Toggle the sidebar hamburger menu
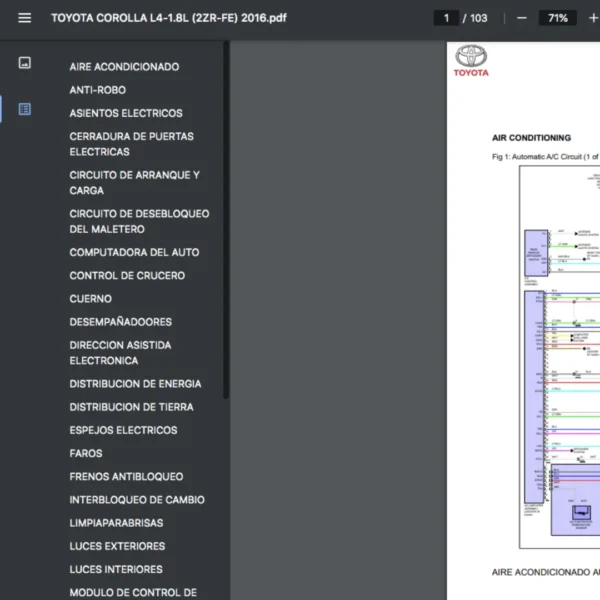Viewport: 600px width, 600px height. point(24,18)
